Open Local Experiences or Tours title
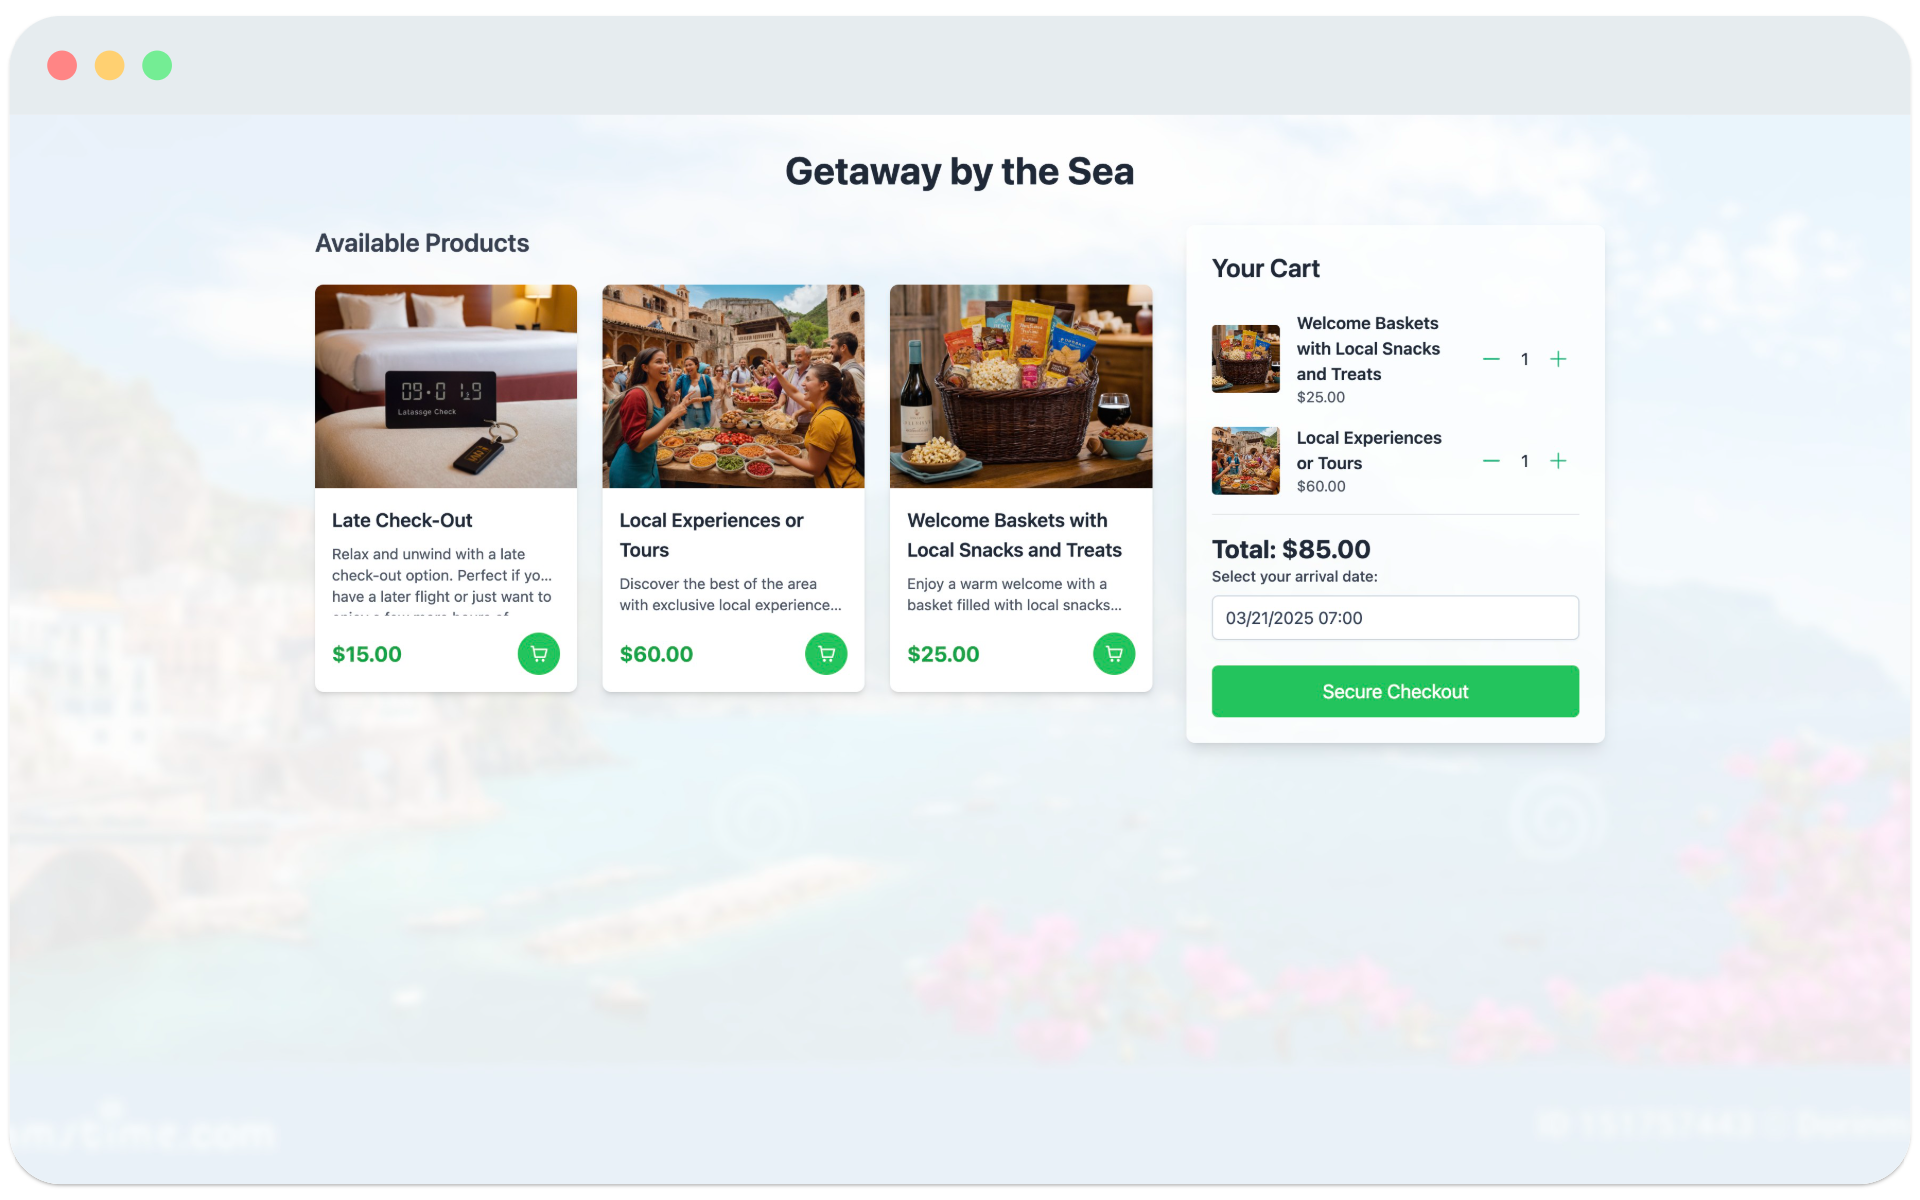 [711, 535]
